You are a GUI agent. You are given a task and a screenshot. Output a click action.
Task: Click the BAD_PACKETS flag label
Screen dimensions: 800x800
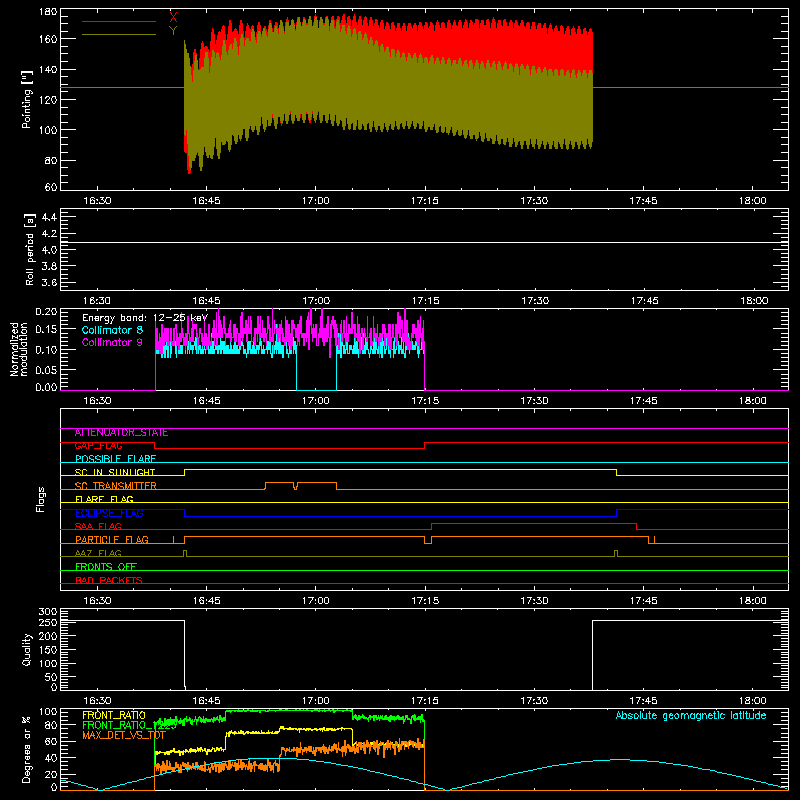[109, 580]
